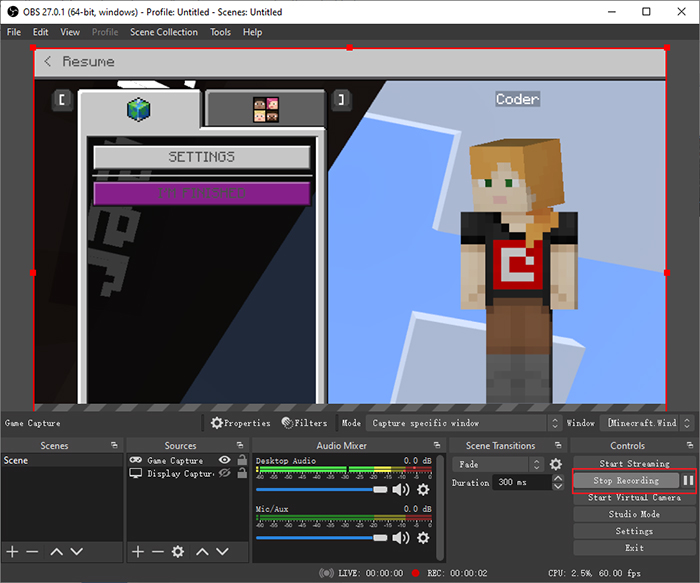700x583 pixels.
Task: Hide the Game Capture source
Action: [x=225, y=460]
